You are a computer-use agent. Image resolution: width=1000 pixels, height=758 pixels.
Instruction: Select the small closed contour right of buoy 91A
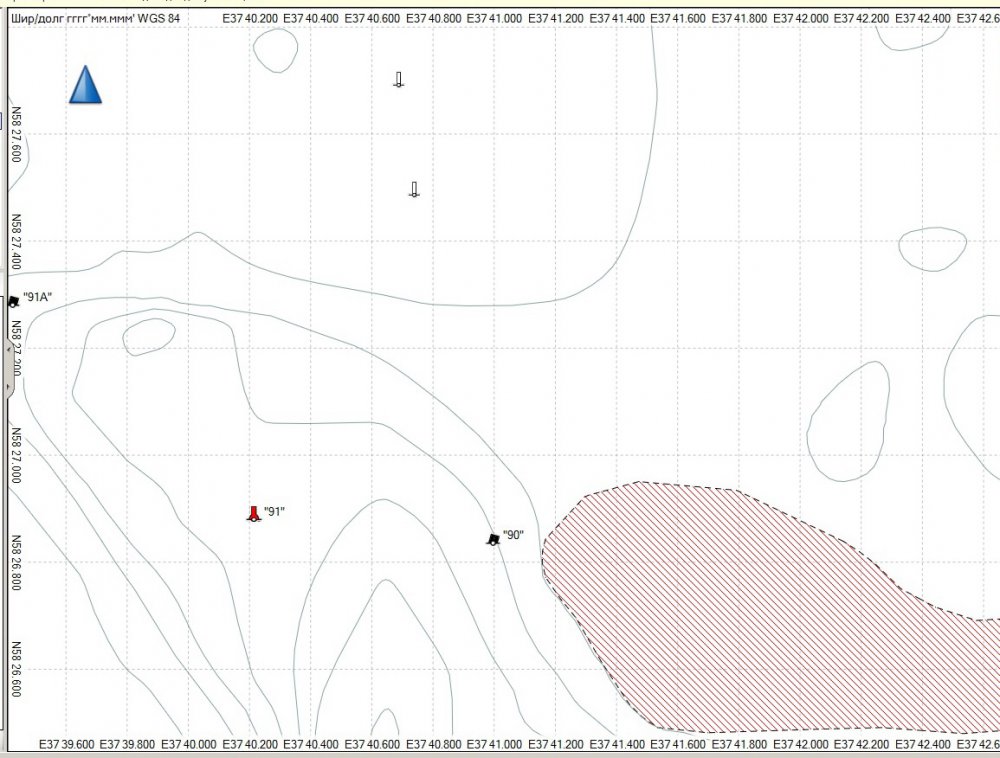(148, 337)
